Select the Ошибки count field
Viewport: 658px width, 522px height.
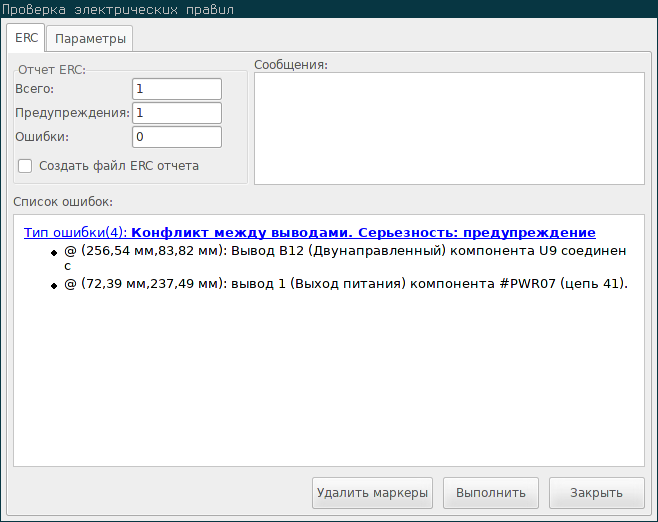pyautogui.click(x=176, y=136)
